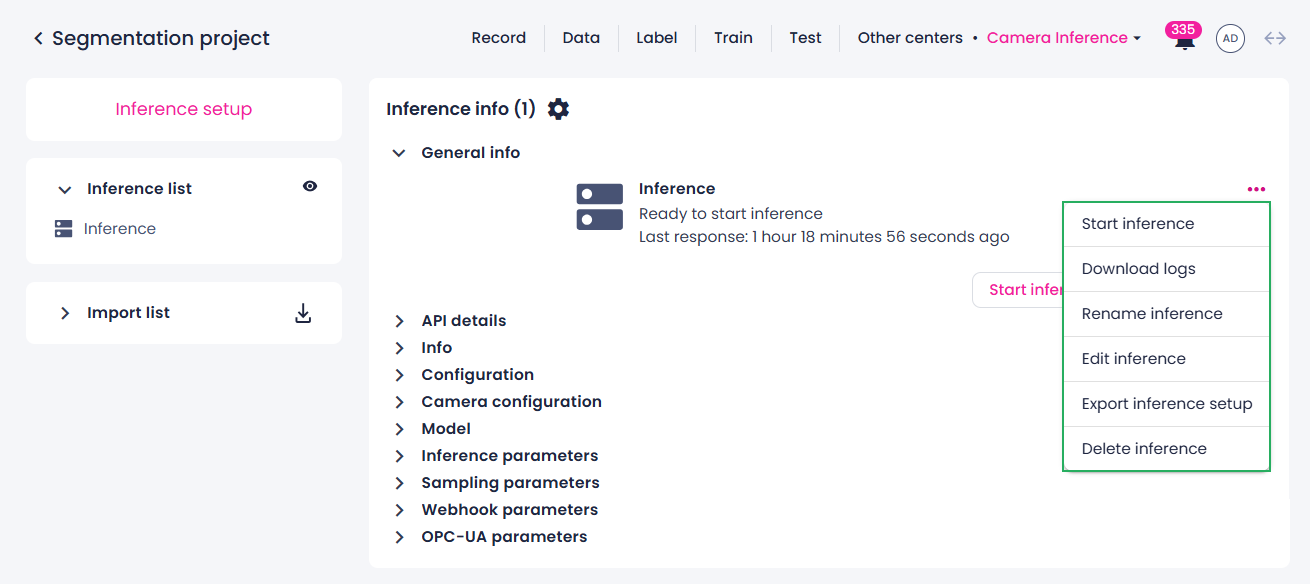This screenshot has height=584, width=1310.
Task: Choose Delete inference from the menu
Action: [x=1166, y=449]
